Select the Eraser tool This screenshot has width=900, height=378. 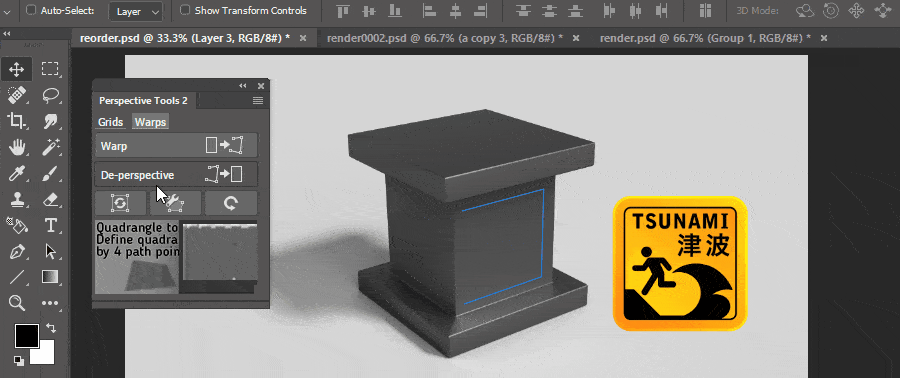click(x=51, y=199)
